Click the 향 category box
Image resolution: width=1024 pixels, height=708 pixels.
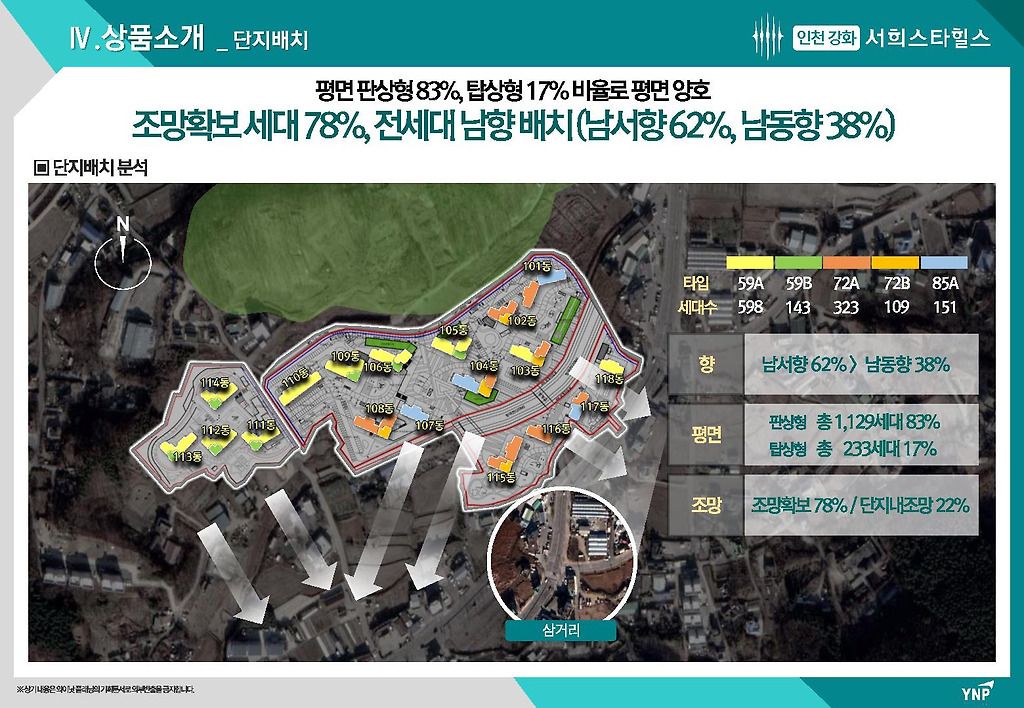pyautogui.click(x=705, y=364)
